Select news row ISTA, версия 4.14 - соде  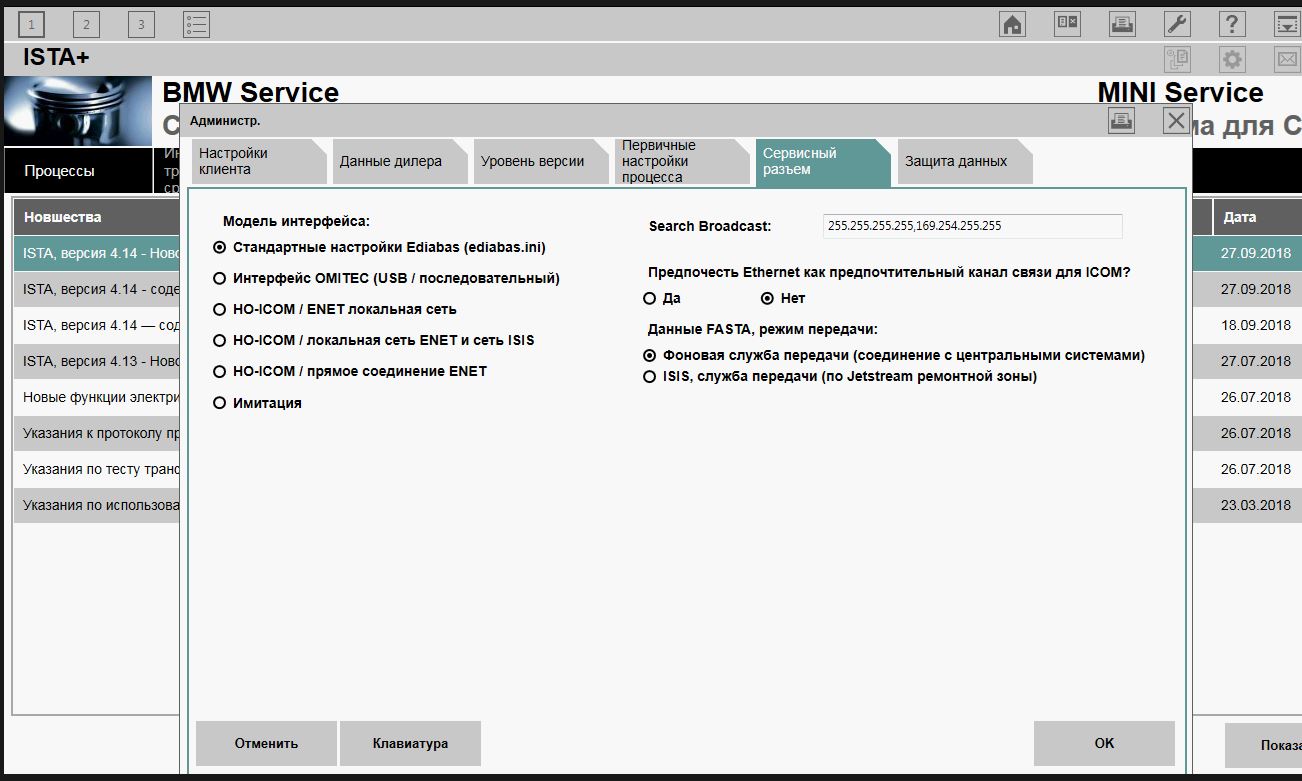click(97, 289)
